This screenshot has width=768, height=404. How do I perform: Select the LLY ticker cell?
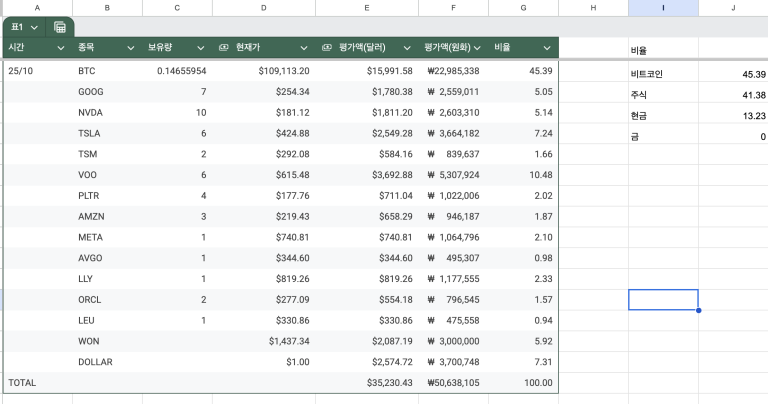pyautogui.click(x=107, y=279)
